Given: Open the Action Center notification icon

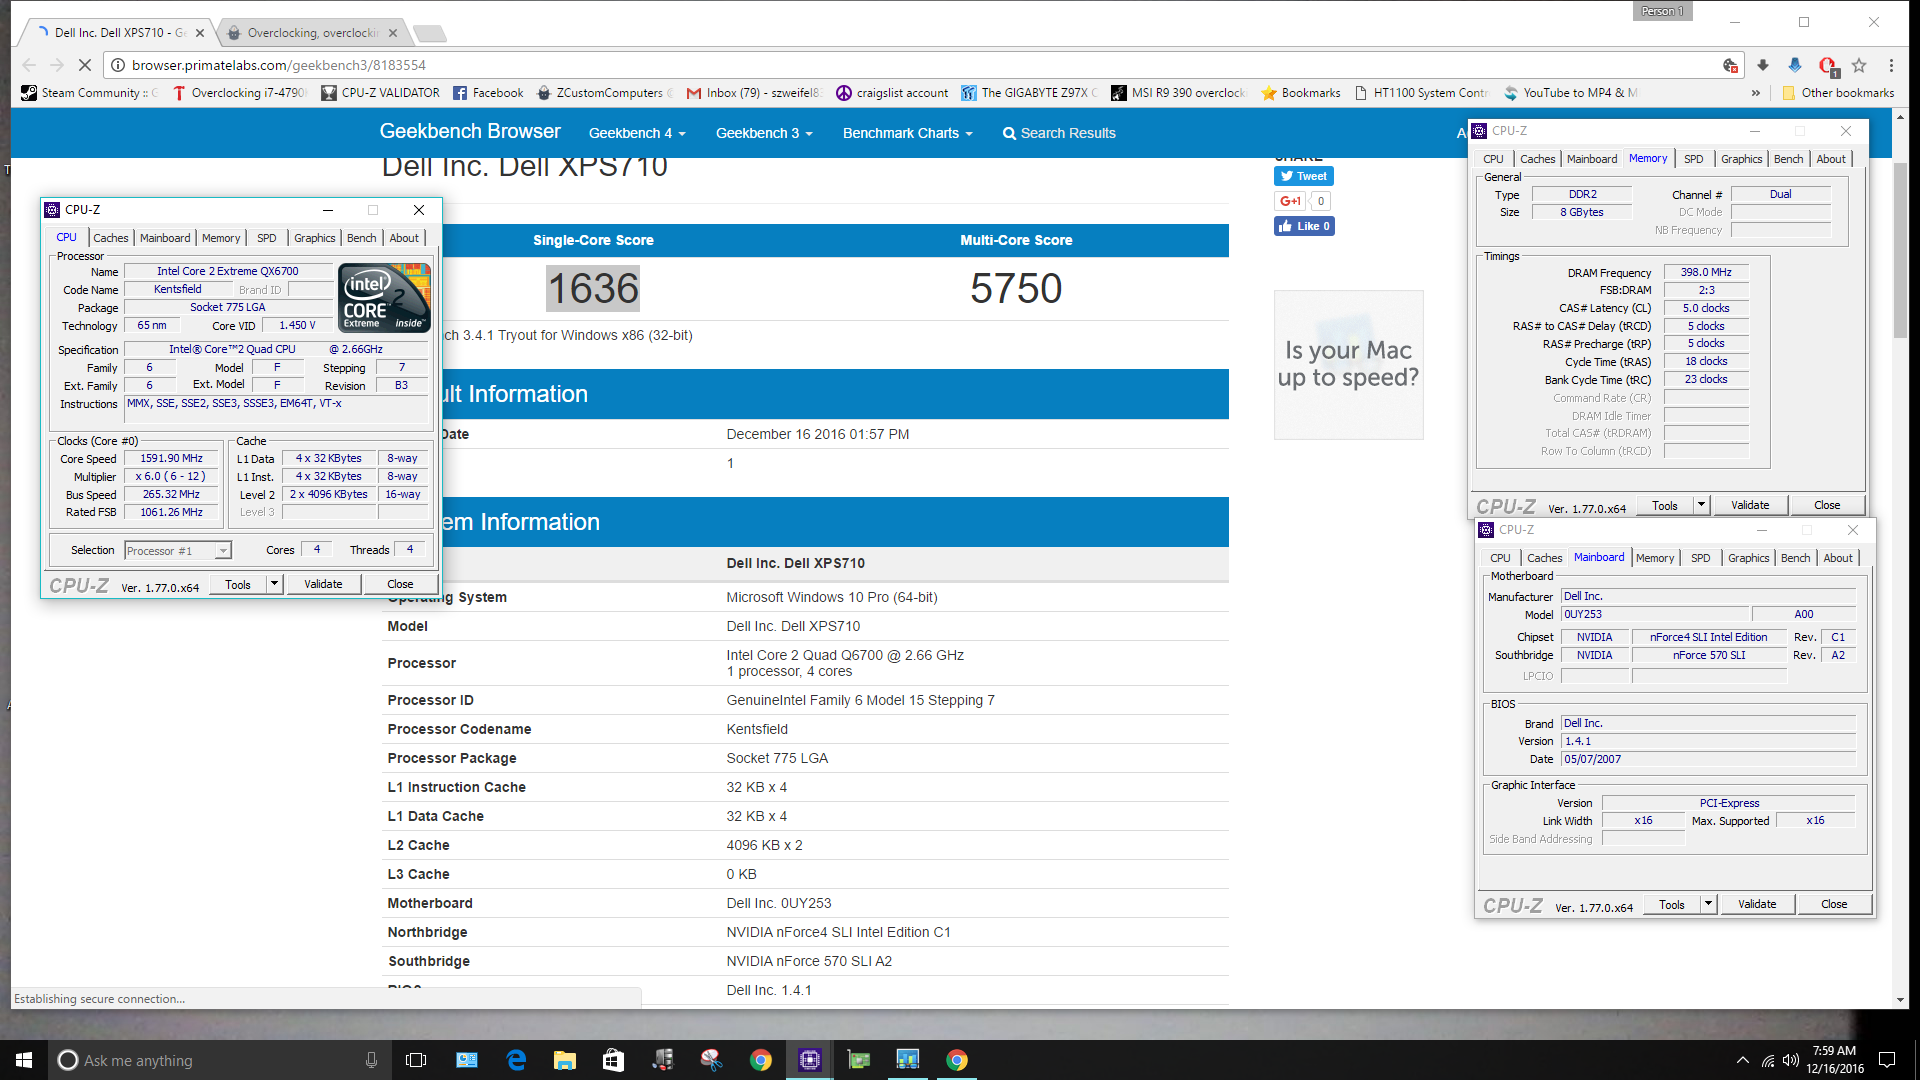Looking at the screenshot, I should [1887, 1060].
